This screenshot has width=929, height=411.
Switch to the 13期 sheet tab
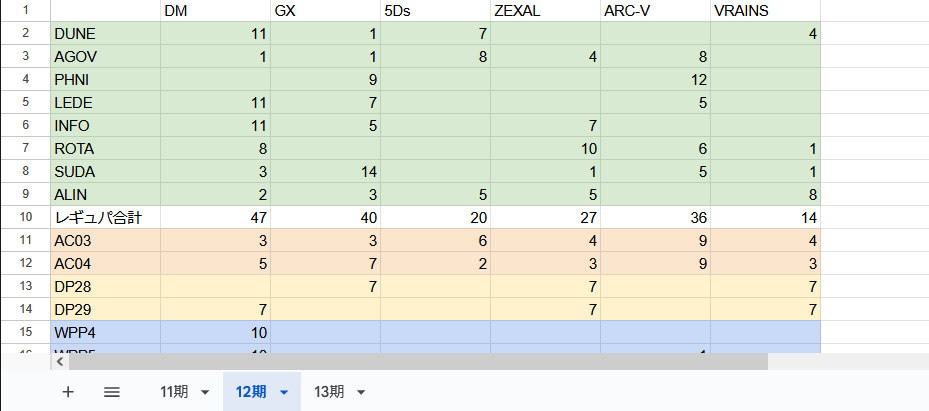point(329,392)
